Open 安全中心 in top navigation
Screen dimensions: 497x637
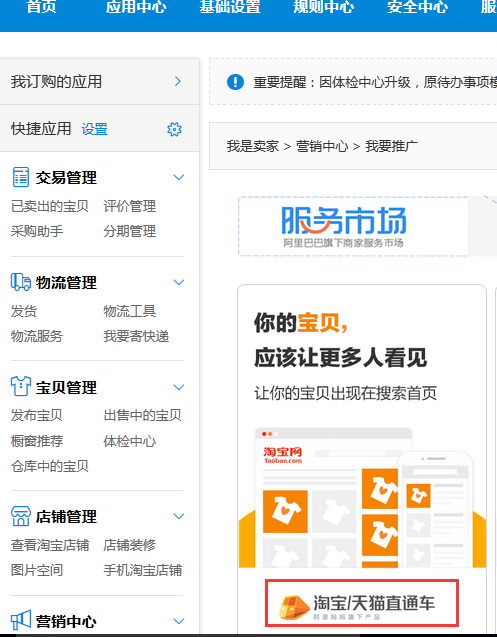click(x=417, y=6)
